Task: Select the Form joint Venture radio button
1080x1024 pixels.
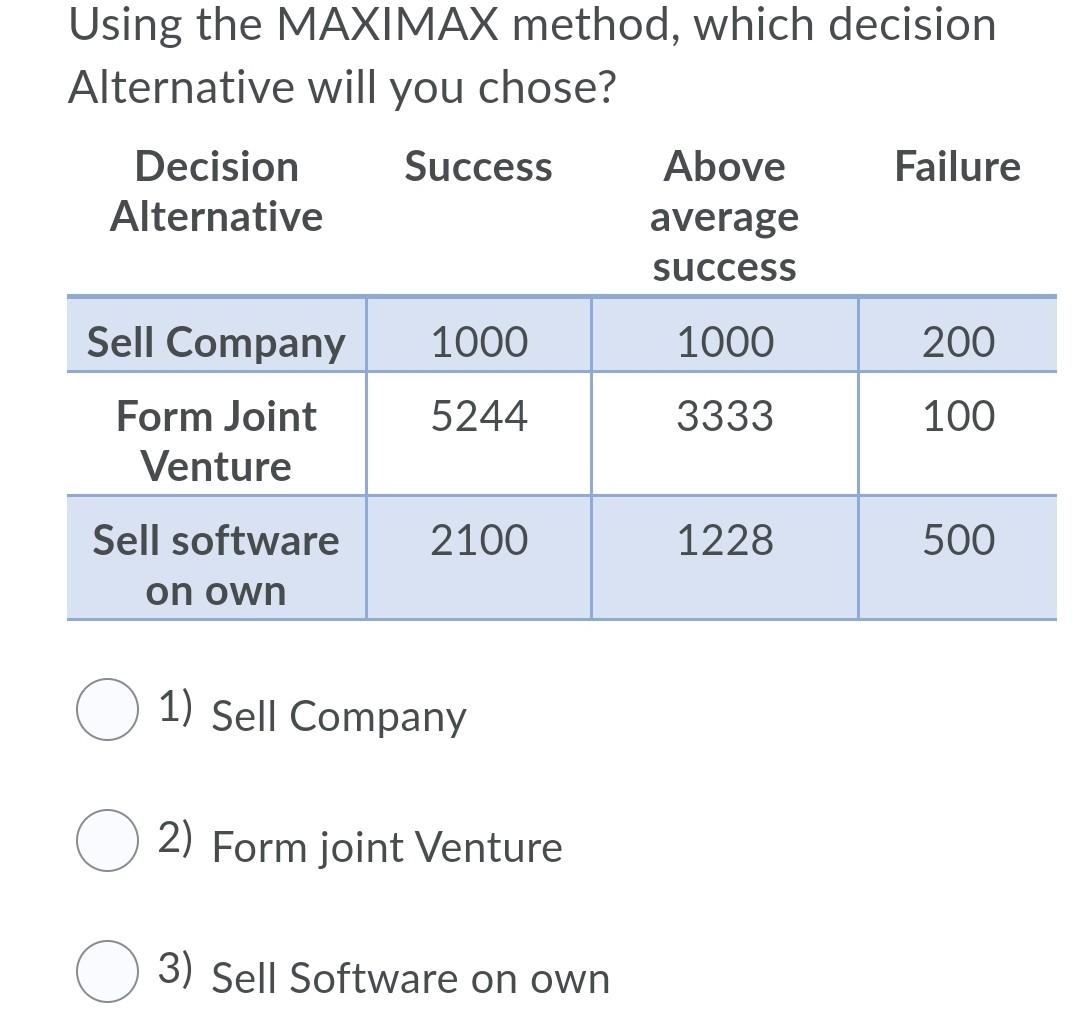Action: (x=107, y=843)
